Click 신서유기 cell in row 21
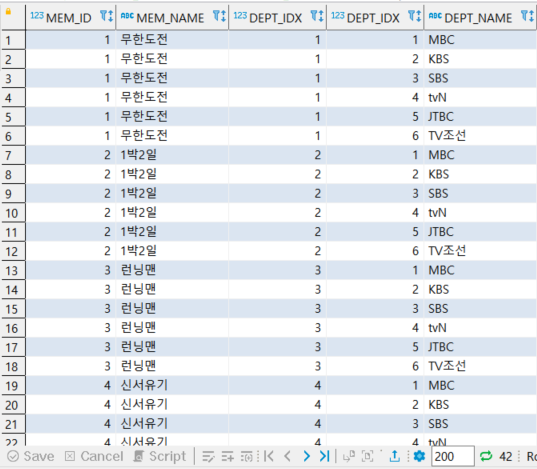 click(172, 423)
